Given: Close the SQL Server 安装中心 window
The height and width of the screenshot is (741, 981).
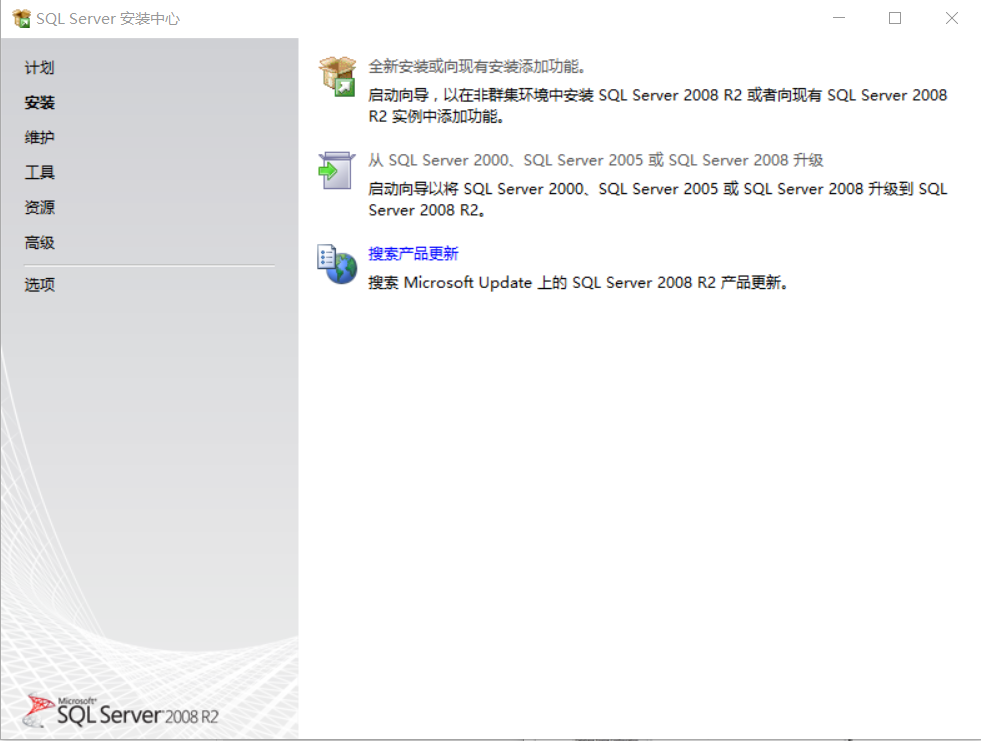Looking at the screenshot, I should coord(952,18).
